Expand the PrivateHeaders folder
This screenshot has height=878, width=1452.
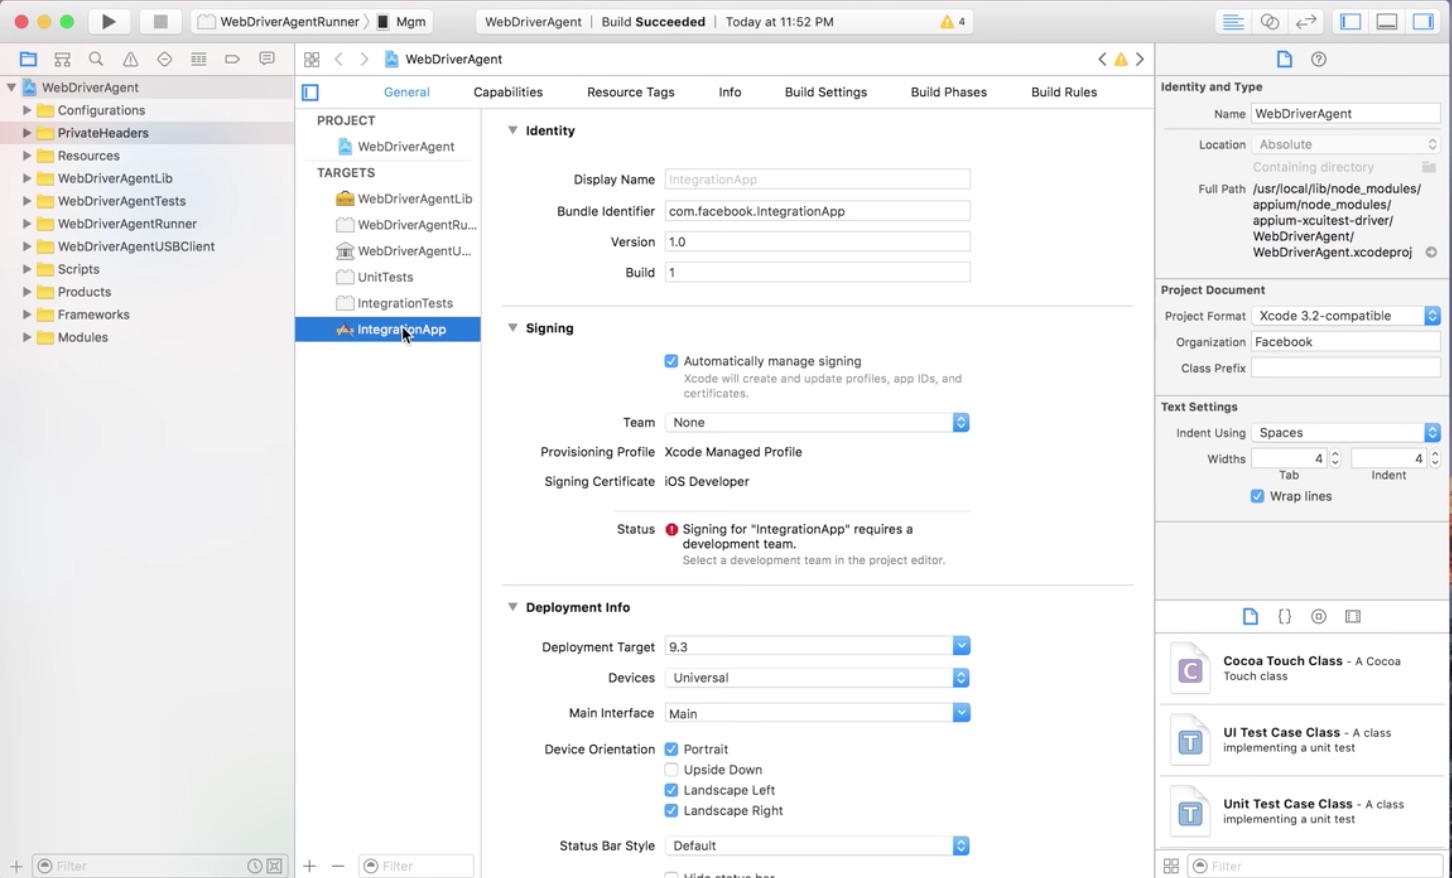[27, 132]
